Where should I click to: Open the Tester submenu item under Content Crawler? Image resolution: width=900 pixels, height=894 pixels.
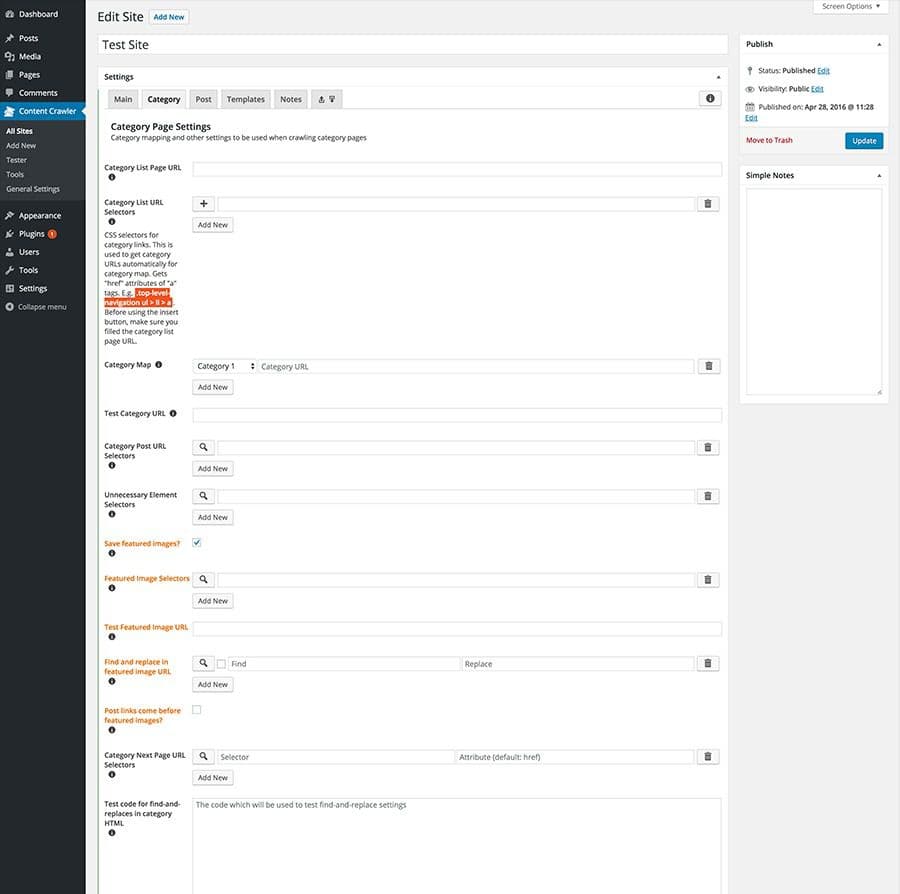pyautogui.click(x=17, y=160)
